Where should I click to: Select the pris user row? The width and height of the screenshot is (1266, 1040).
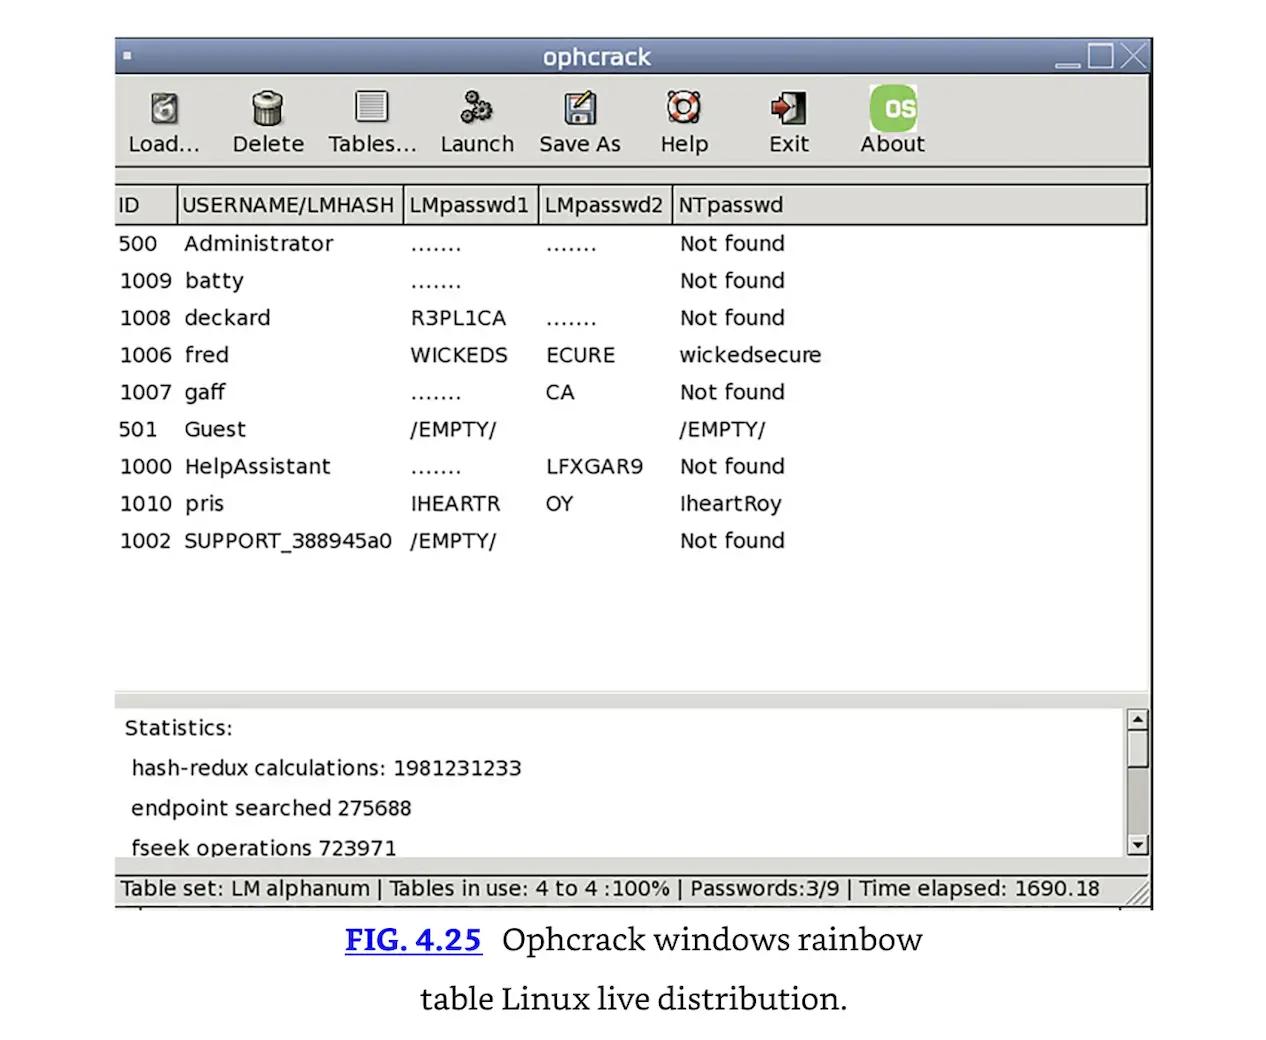pos(205,504)
